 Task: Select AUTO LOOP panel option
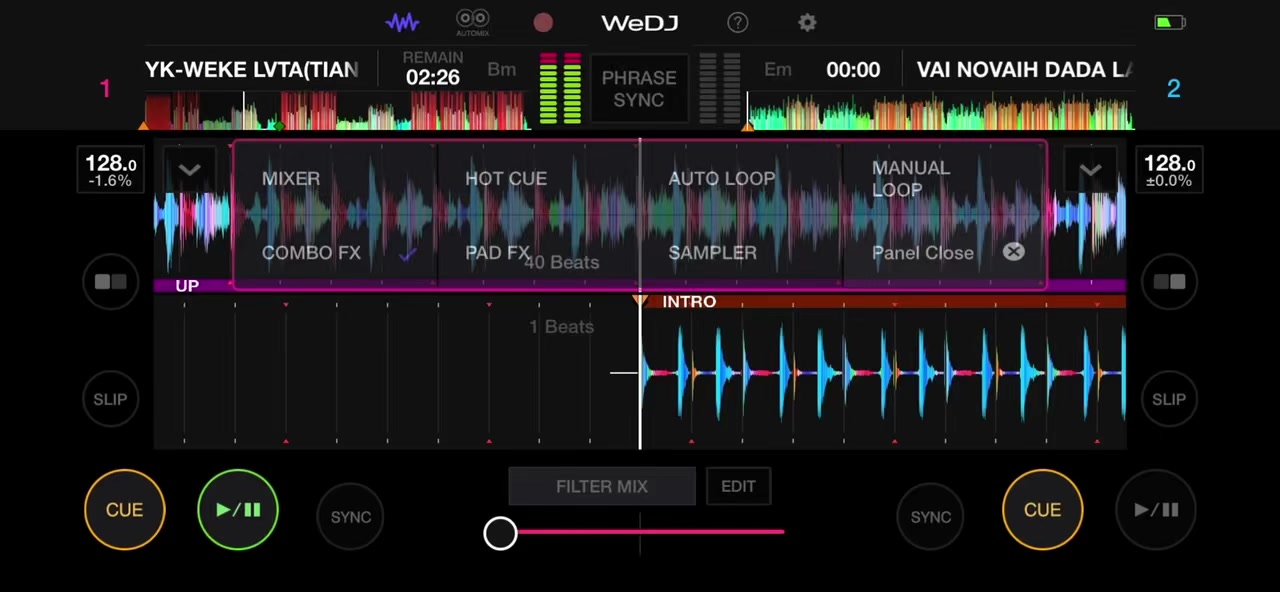[x=721, y=178]
